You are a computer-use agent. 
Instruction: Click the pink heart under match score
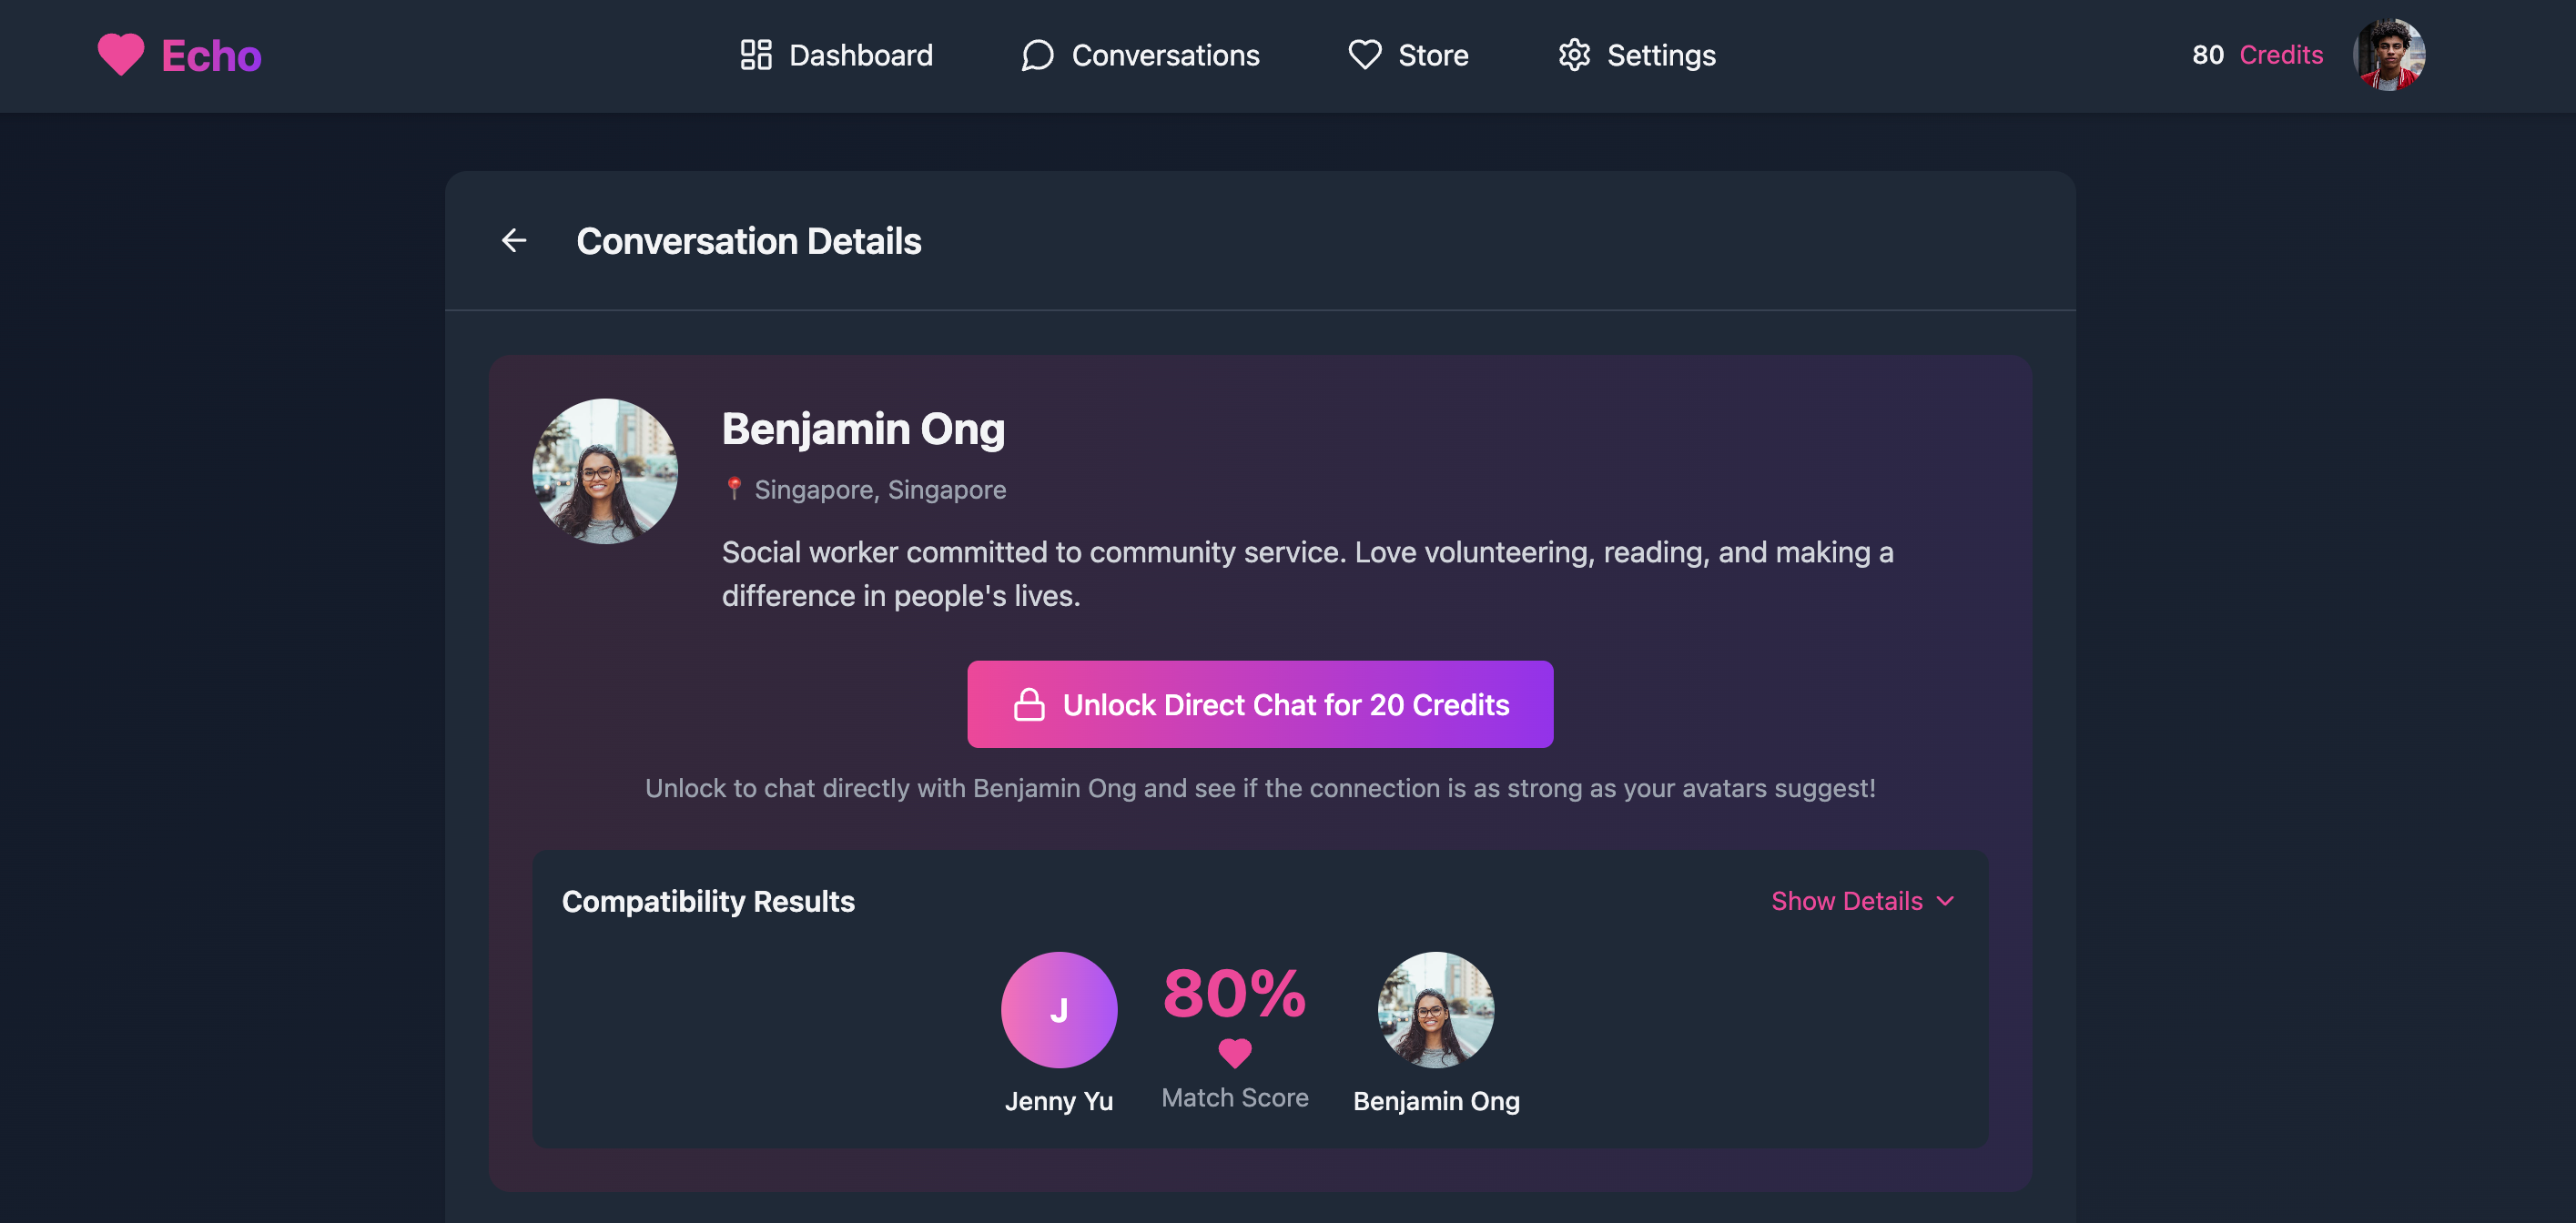[x=1235, y=1052]
